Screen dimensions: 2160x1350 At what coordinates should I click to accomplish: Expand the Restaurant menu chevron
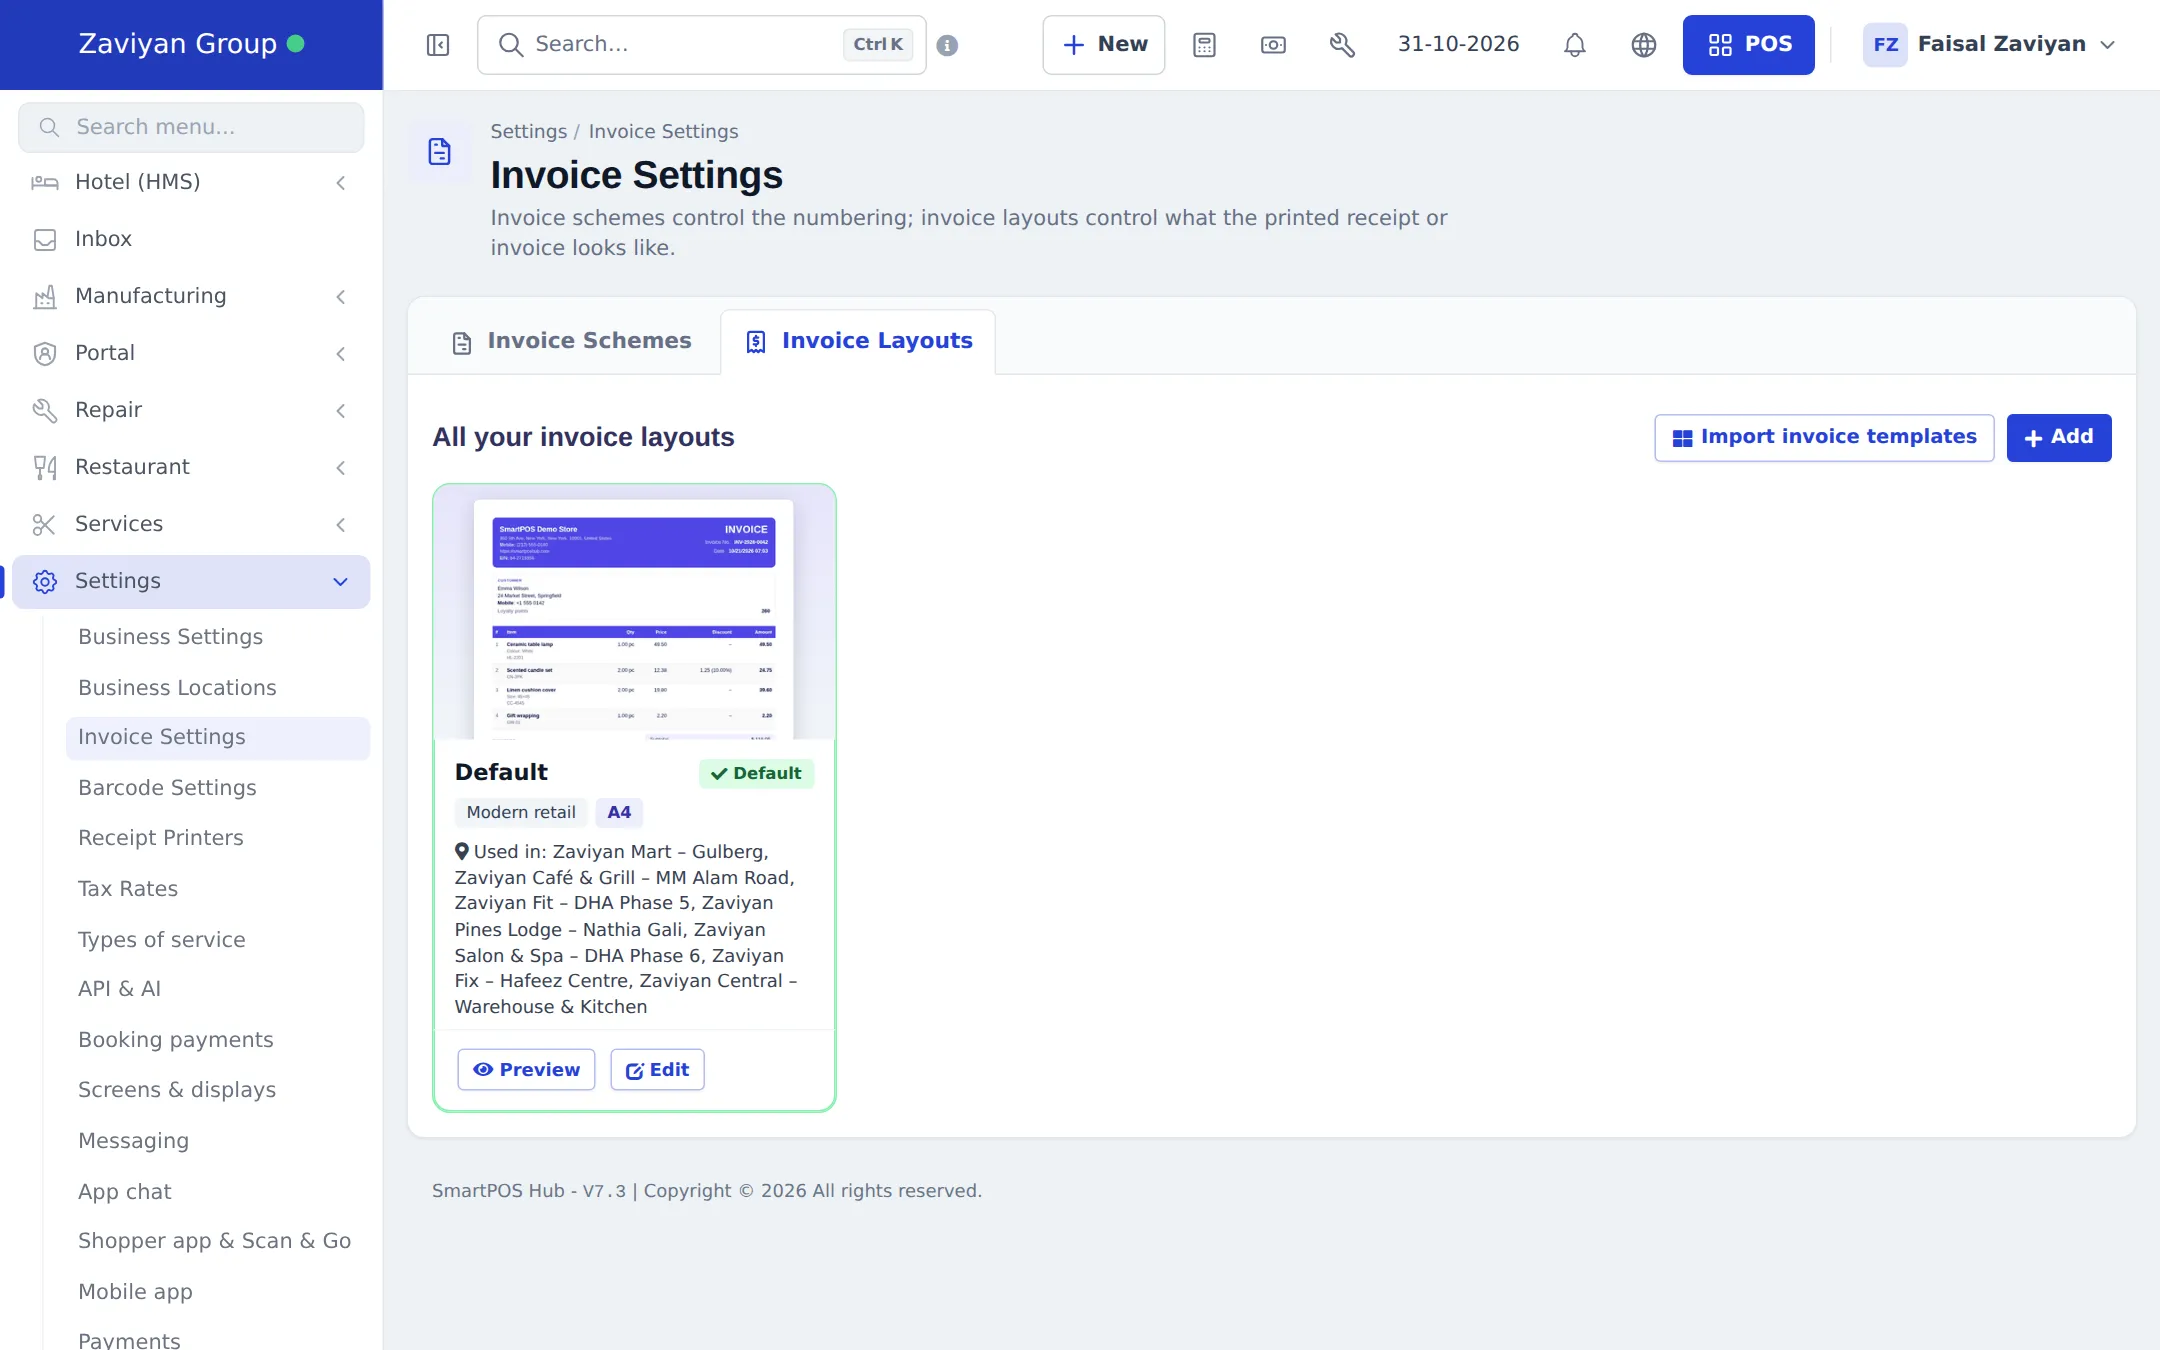(x=341, y=467)
